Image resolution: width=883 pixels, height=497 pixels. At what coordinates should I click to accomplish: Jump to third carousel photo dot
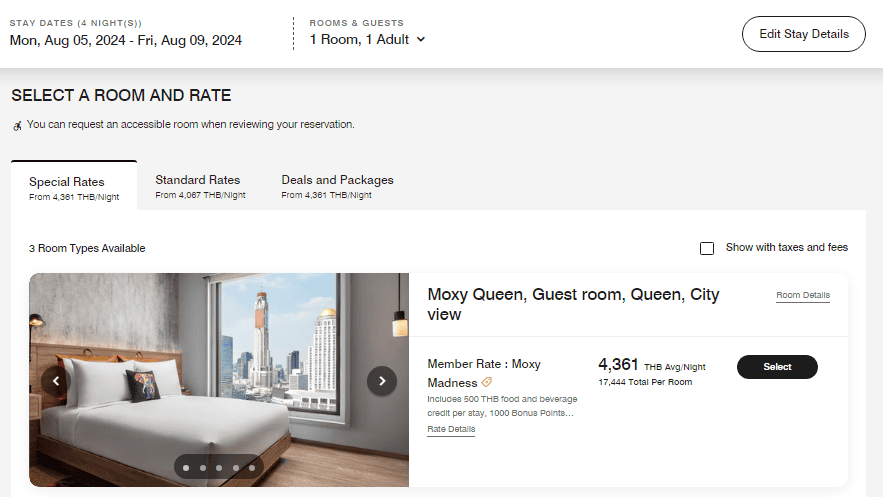(x=219, y=468)
